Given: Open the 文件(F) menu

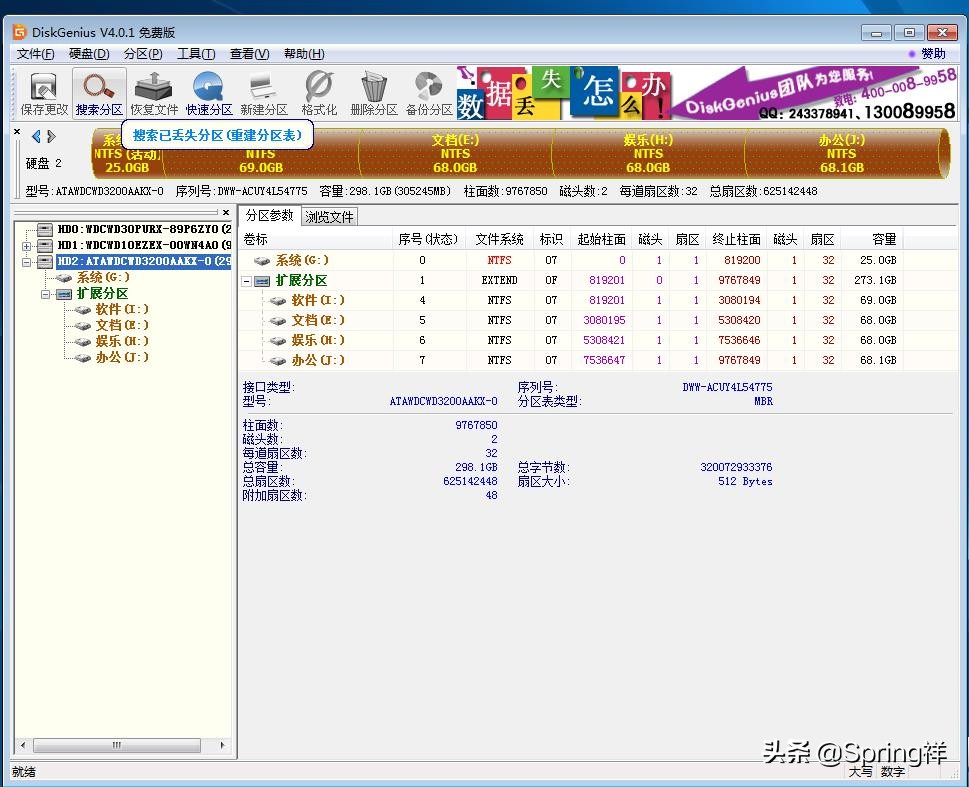Looking at the screenshot, I should (x=35, y=54).
